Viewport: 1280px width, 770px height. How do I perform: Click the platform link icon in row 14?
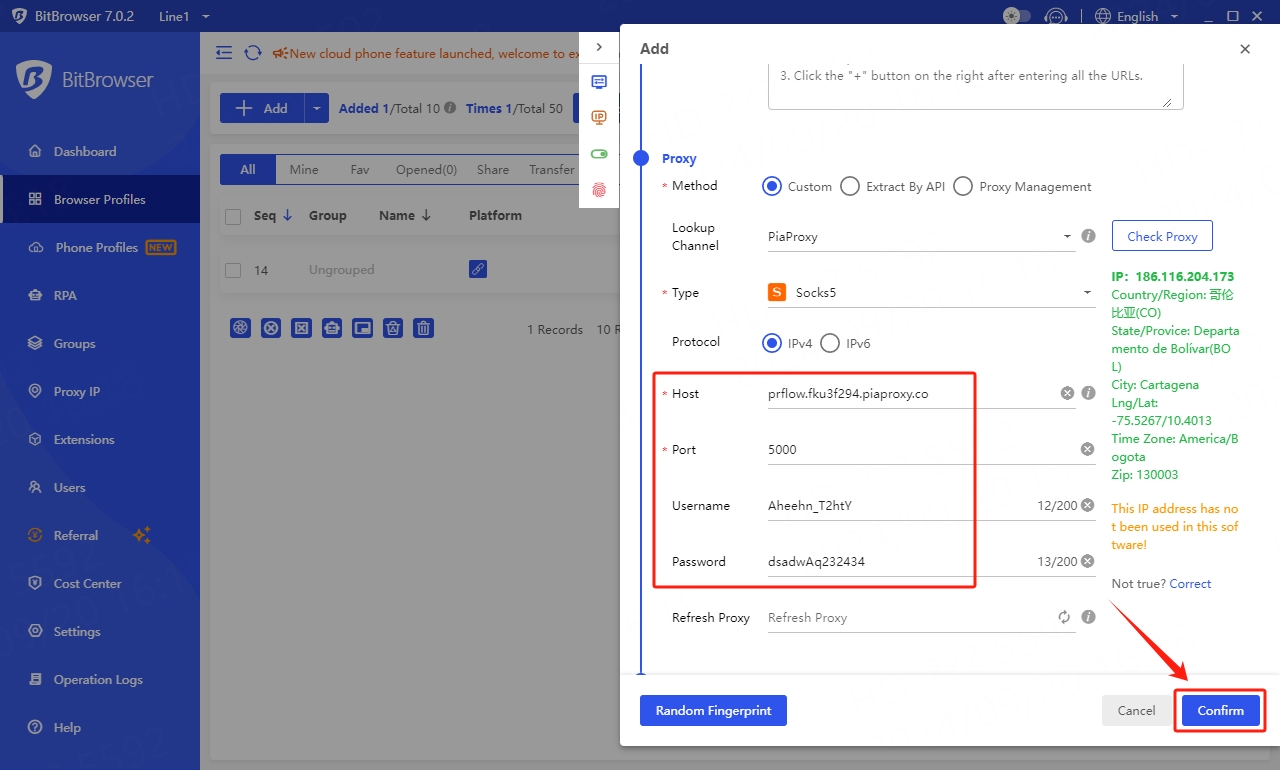(x=478, y=269)
